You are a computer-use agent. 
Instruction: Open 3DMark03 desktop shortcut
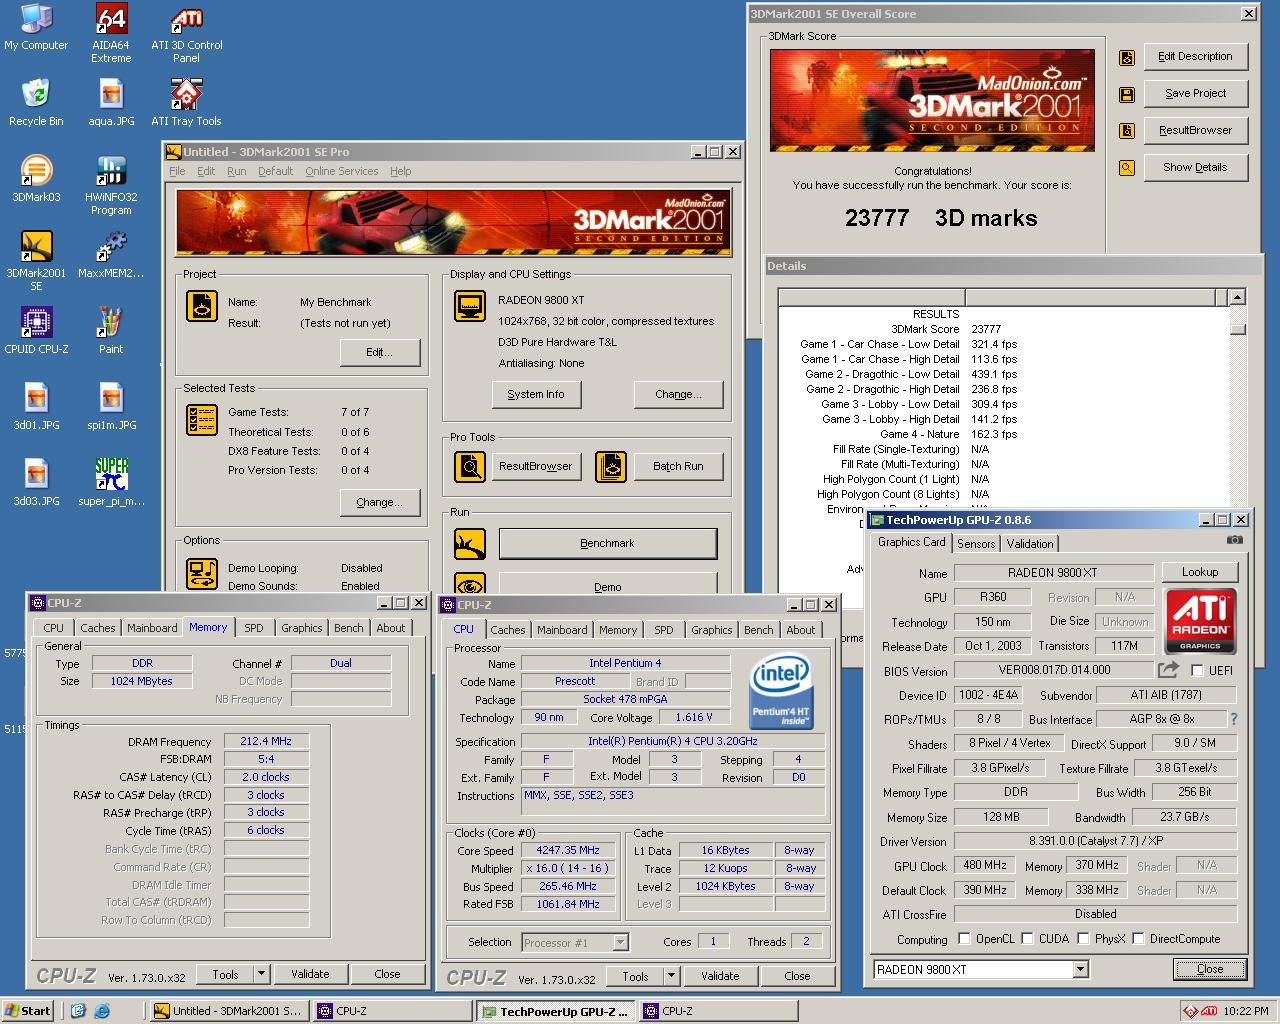(x=36, y=179)
